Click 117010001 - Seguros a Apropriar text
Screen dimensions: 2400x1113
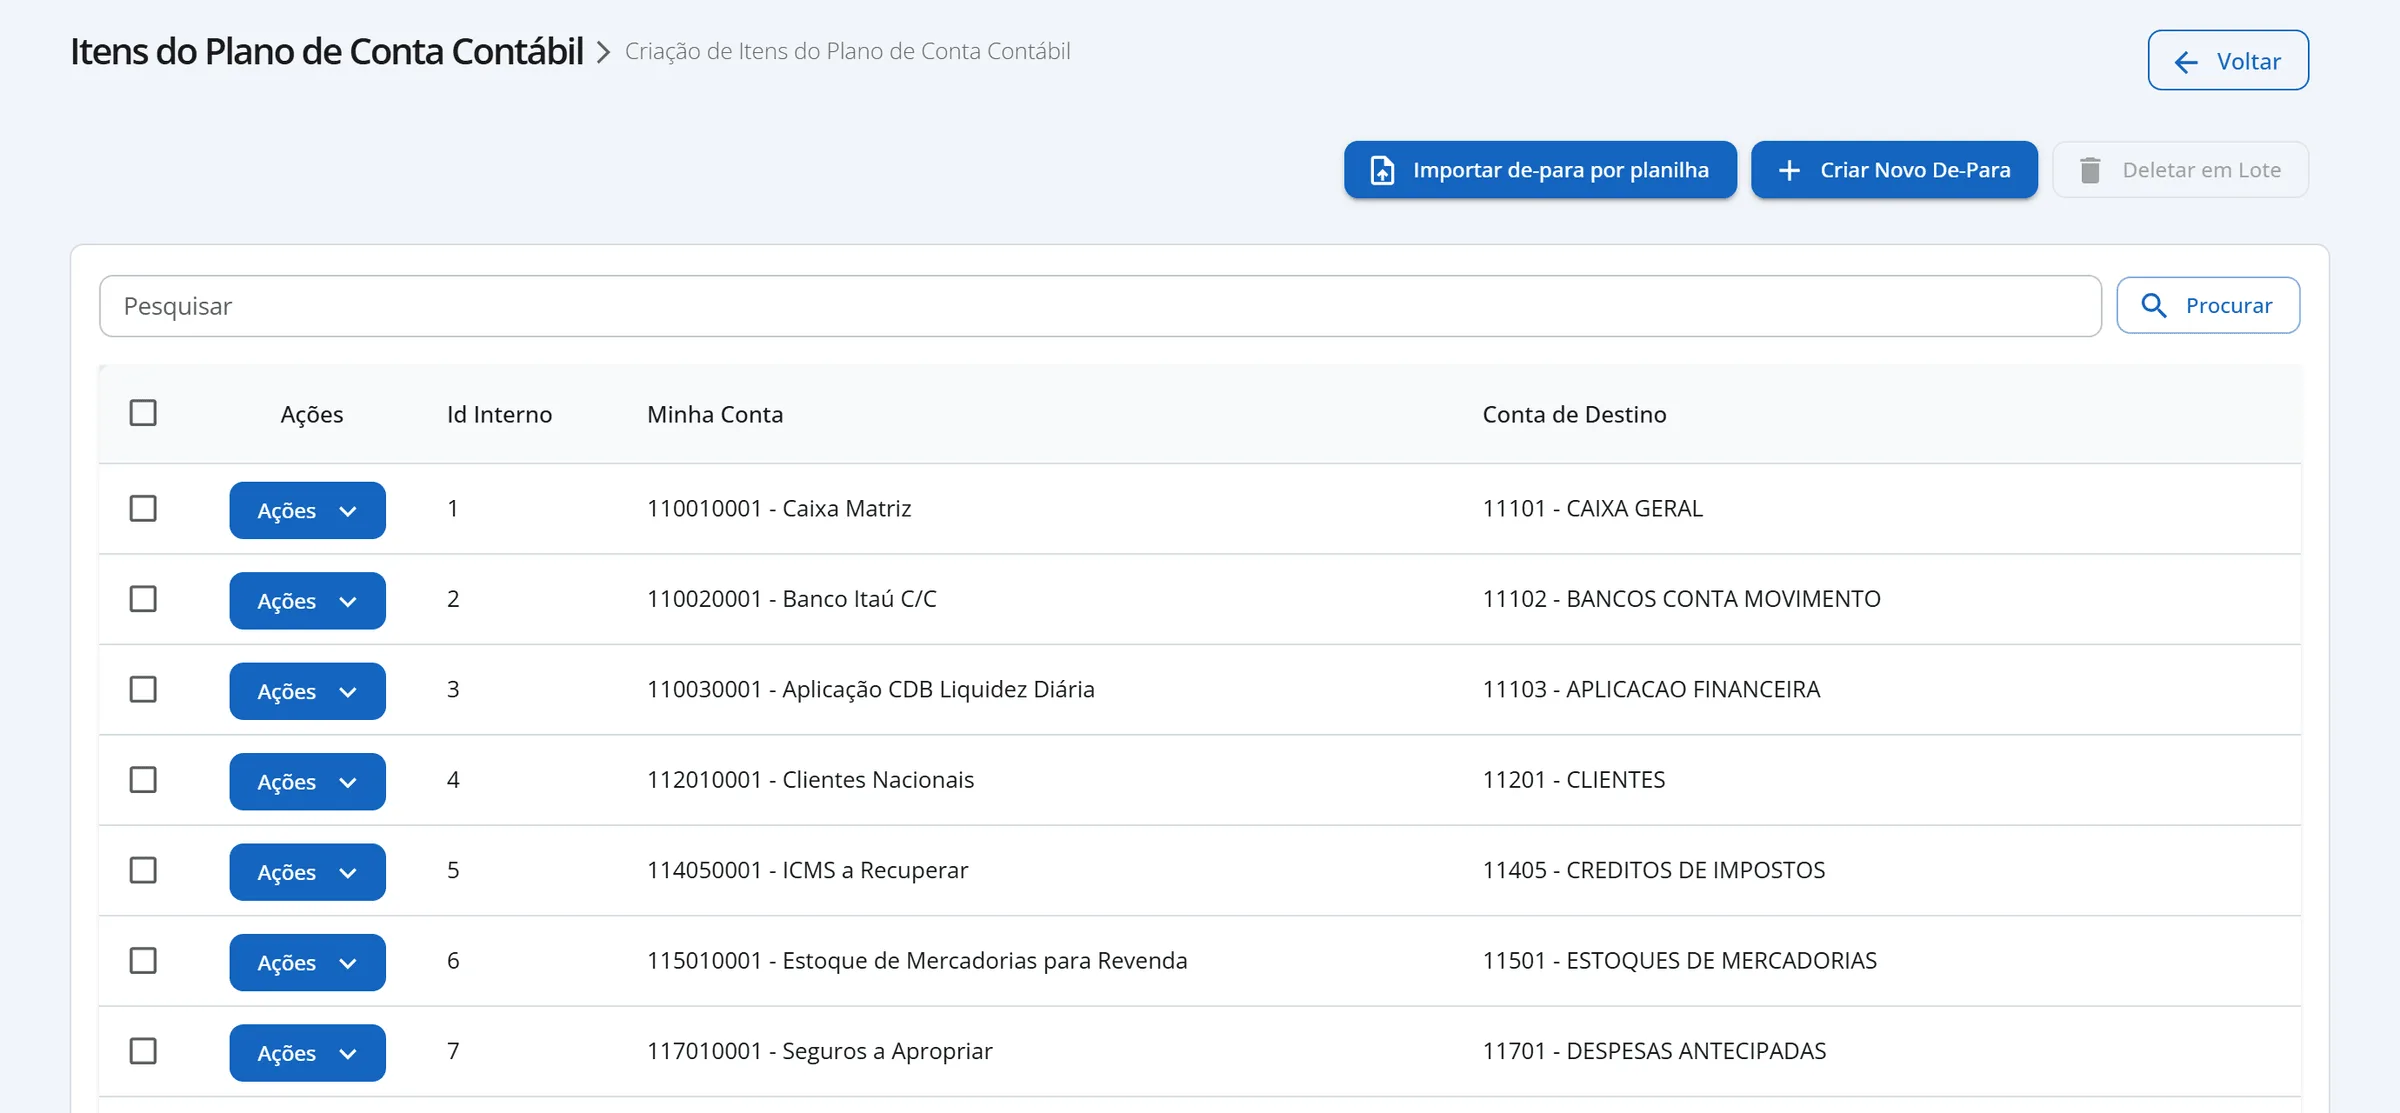pos(819,1051)
